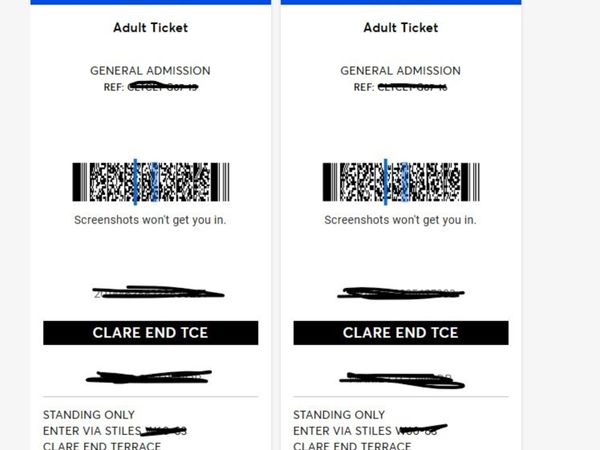Click CLARE END TERRACE on left ticket
This screenshot has width=600, height=450.
[102, 445]
